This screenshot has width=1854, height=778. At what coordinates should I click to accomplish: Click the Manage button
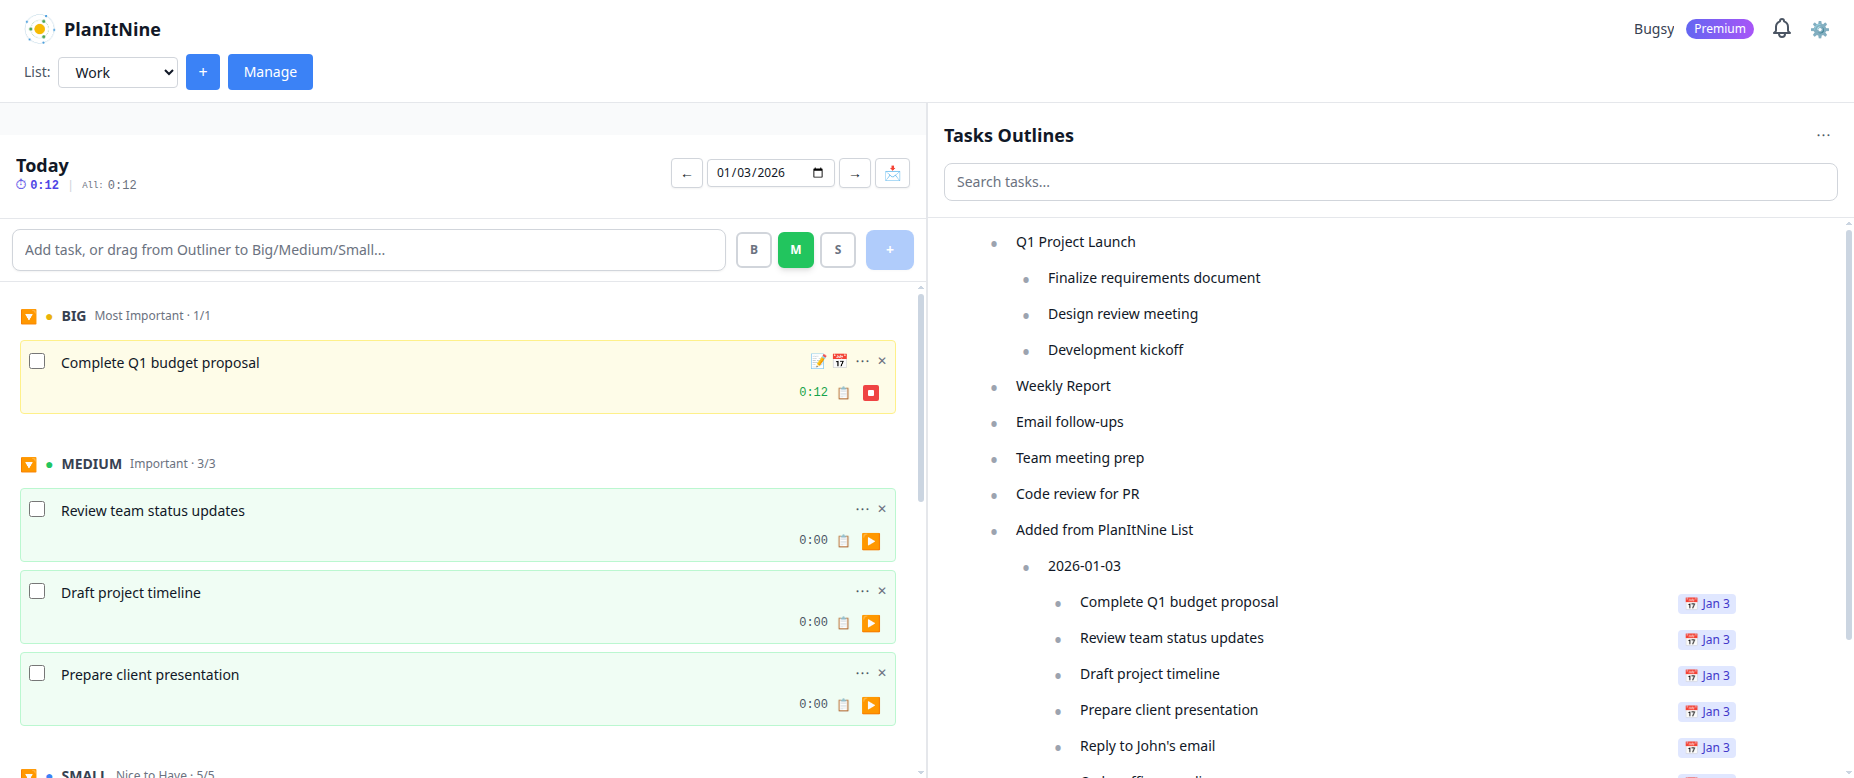coord(270,72)
